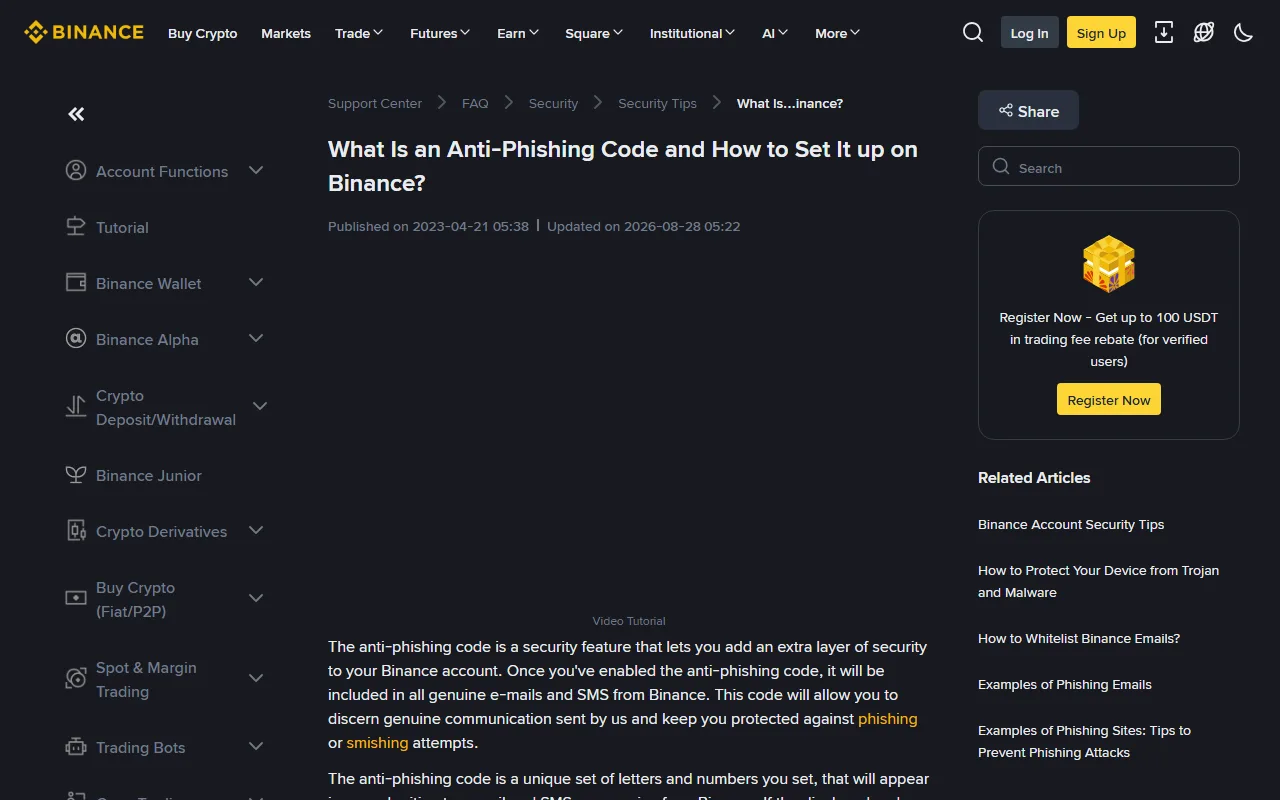
Task: Go to Markets in top navigation
Action: 286,33
